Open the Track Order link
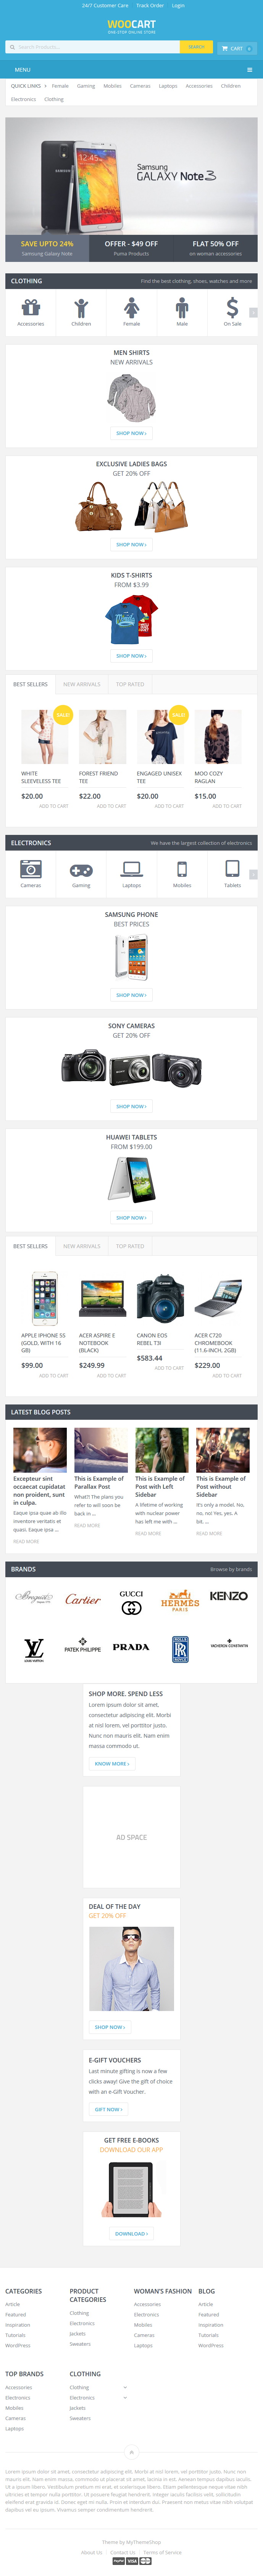Viewport: 263px width, 2576px height. [150, 5]
